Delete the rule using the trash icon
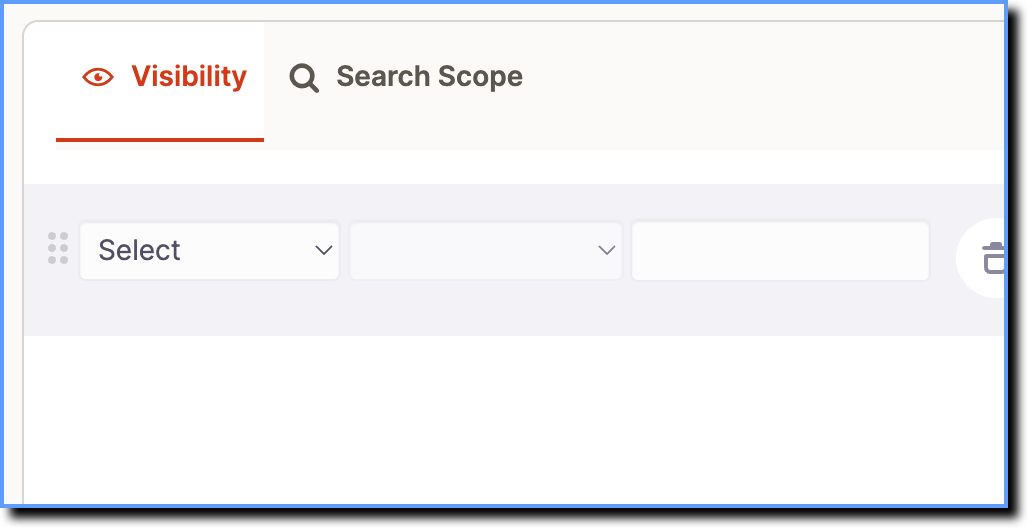1028x528 pixels. (993, 258)
